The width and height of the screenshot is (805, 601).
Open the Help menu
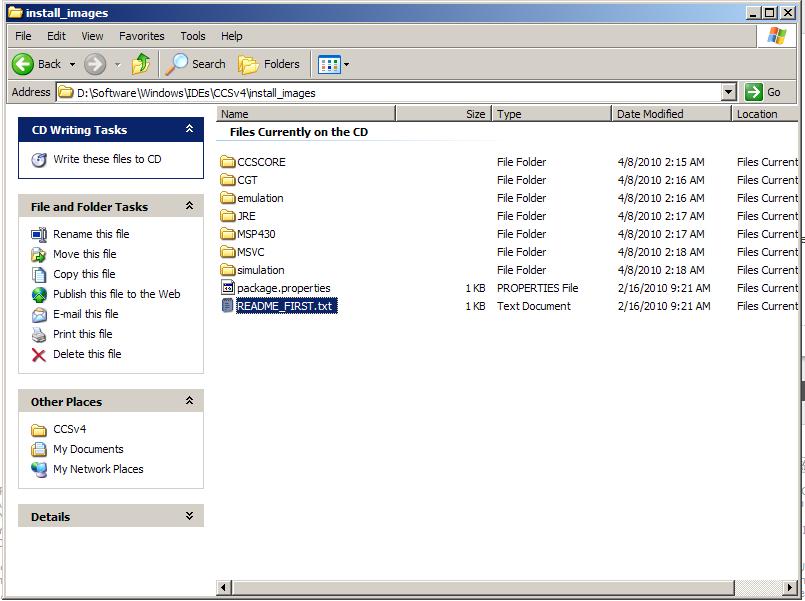click(x=232, y=36)
